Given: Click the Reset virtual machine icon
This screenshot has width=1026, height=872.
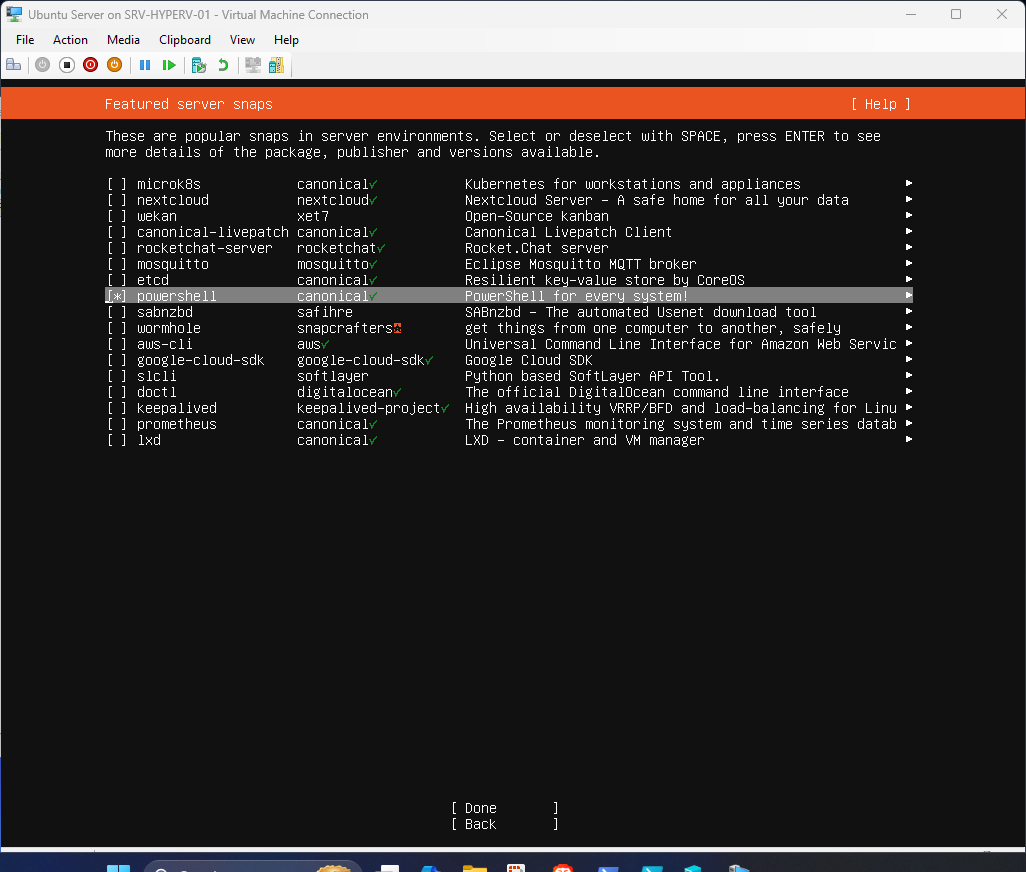Looking at the screenshot, I should click(x=169, y=64).
